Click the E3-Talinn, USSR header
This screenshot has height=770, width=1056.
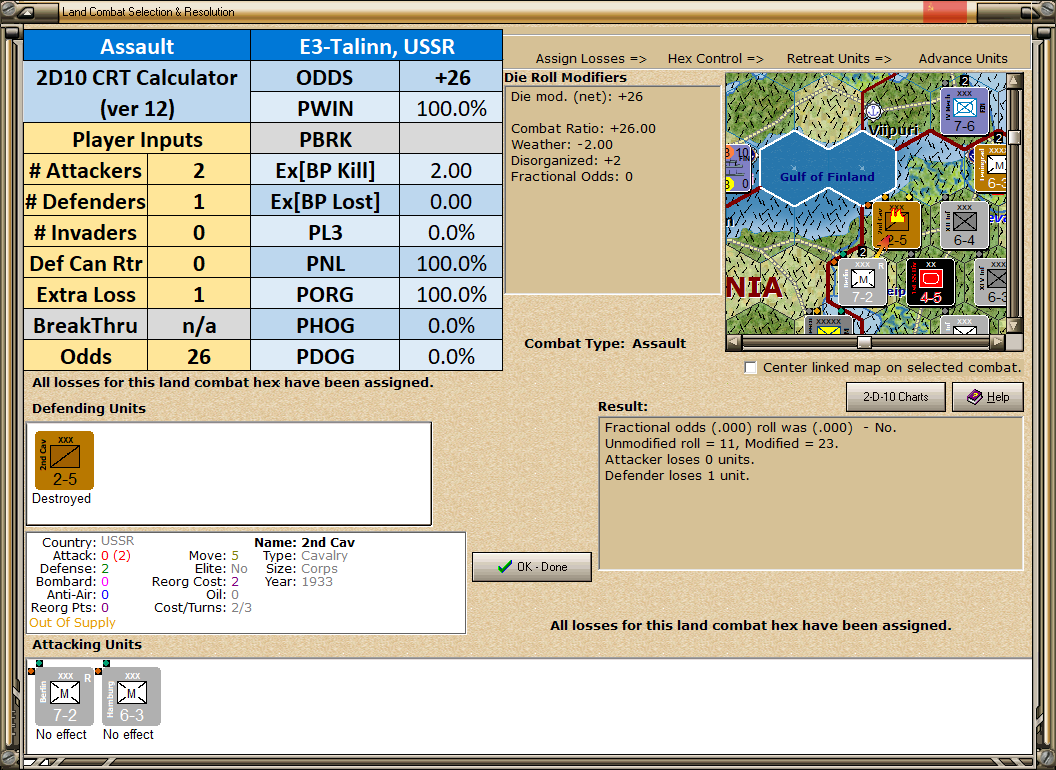[x=377, y=46]
